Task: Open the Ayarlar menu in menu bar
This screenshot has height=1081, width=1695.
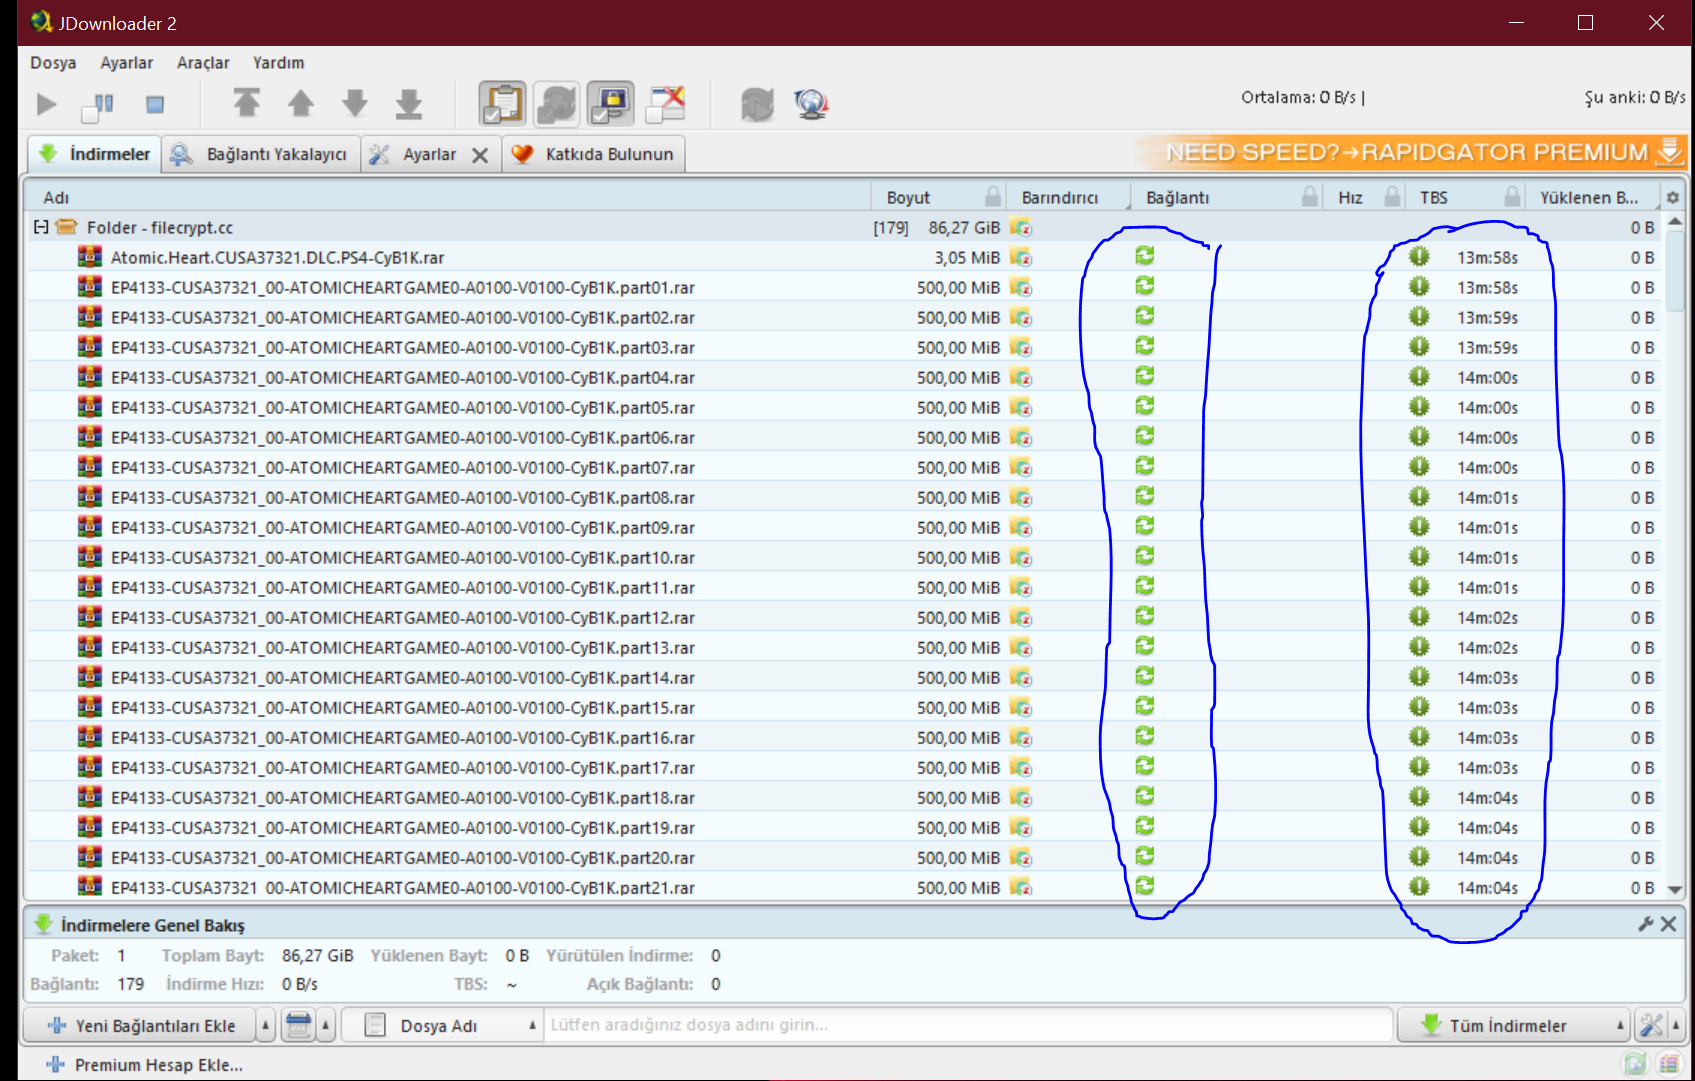Action: tap(127, 62)
